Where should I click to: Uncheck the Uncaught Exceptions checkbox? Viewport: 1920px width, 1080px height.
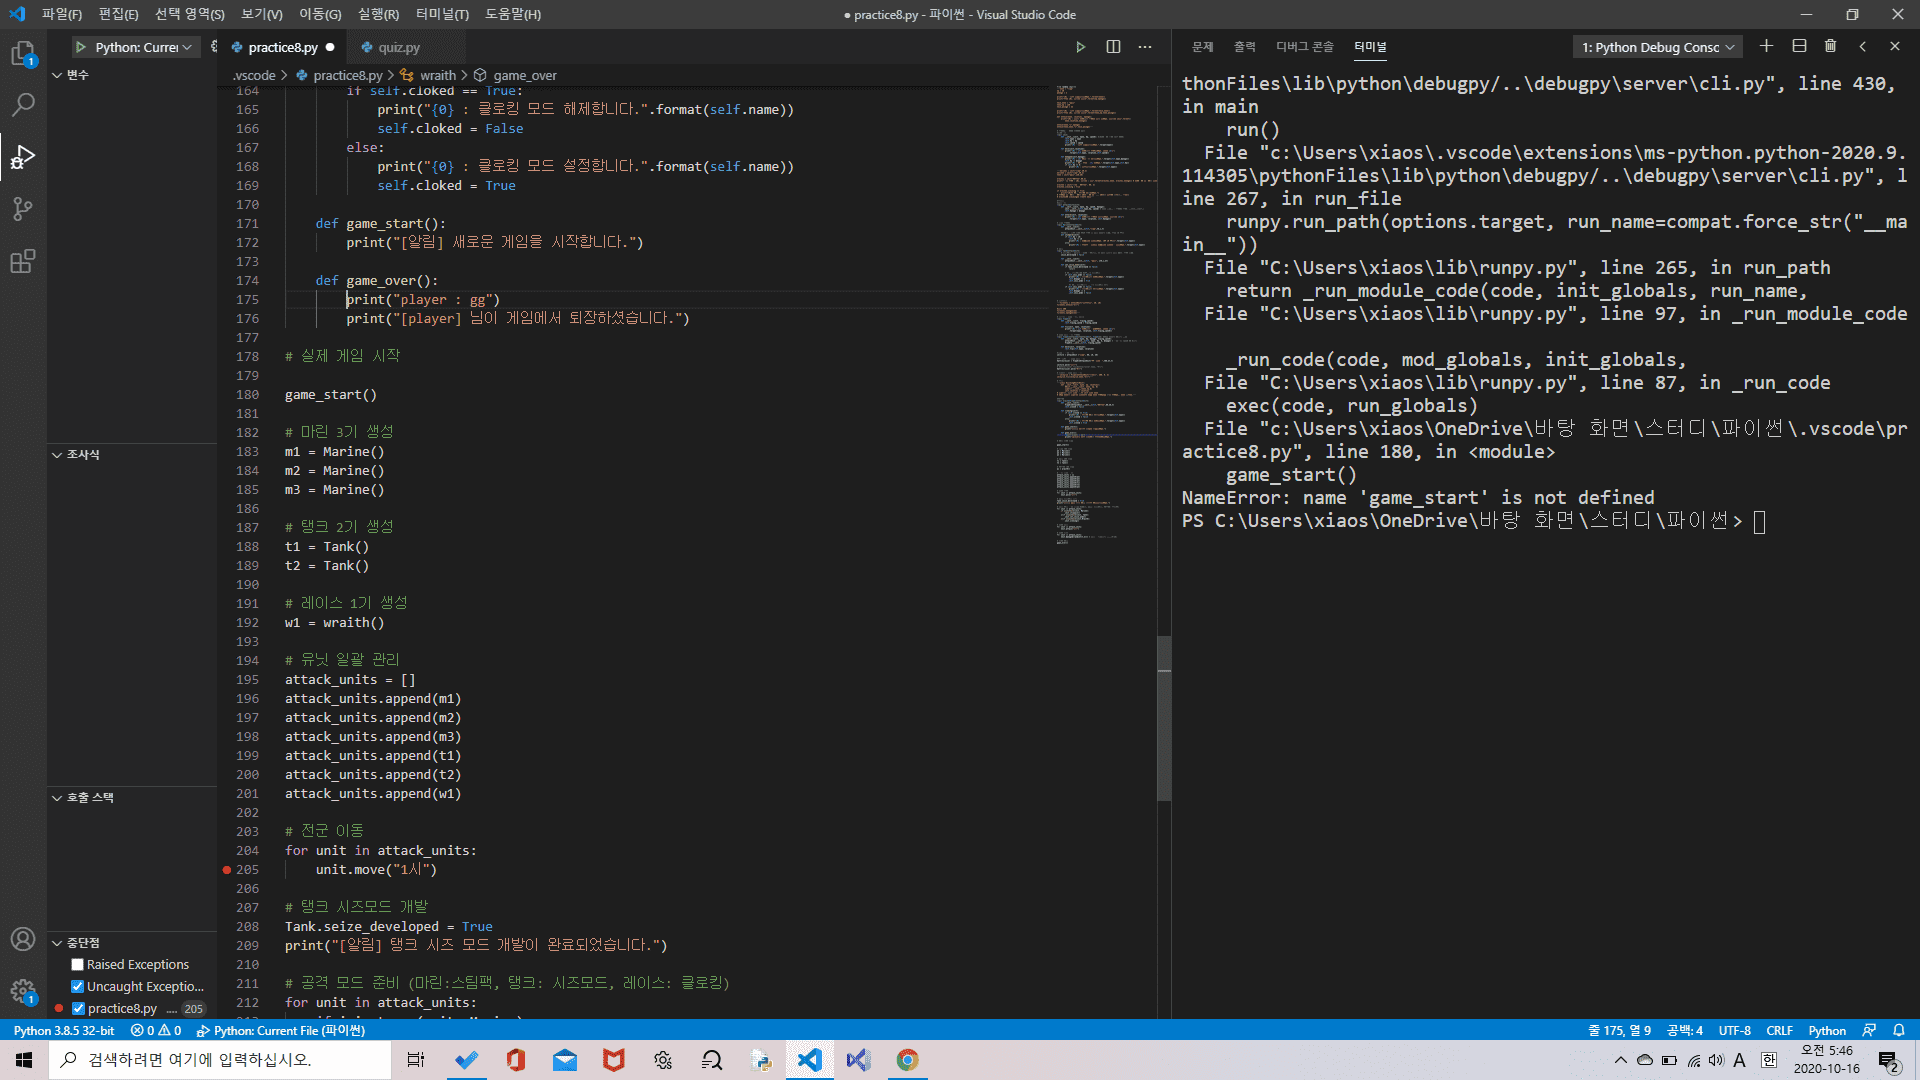click(77, 987)
